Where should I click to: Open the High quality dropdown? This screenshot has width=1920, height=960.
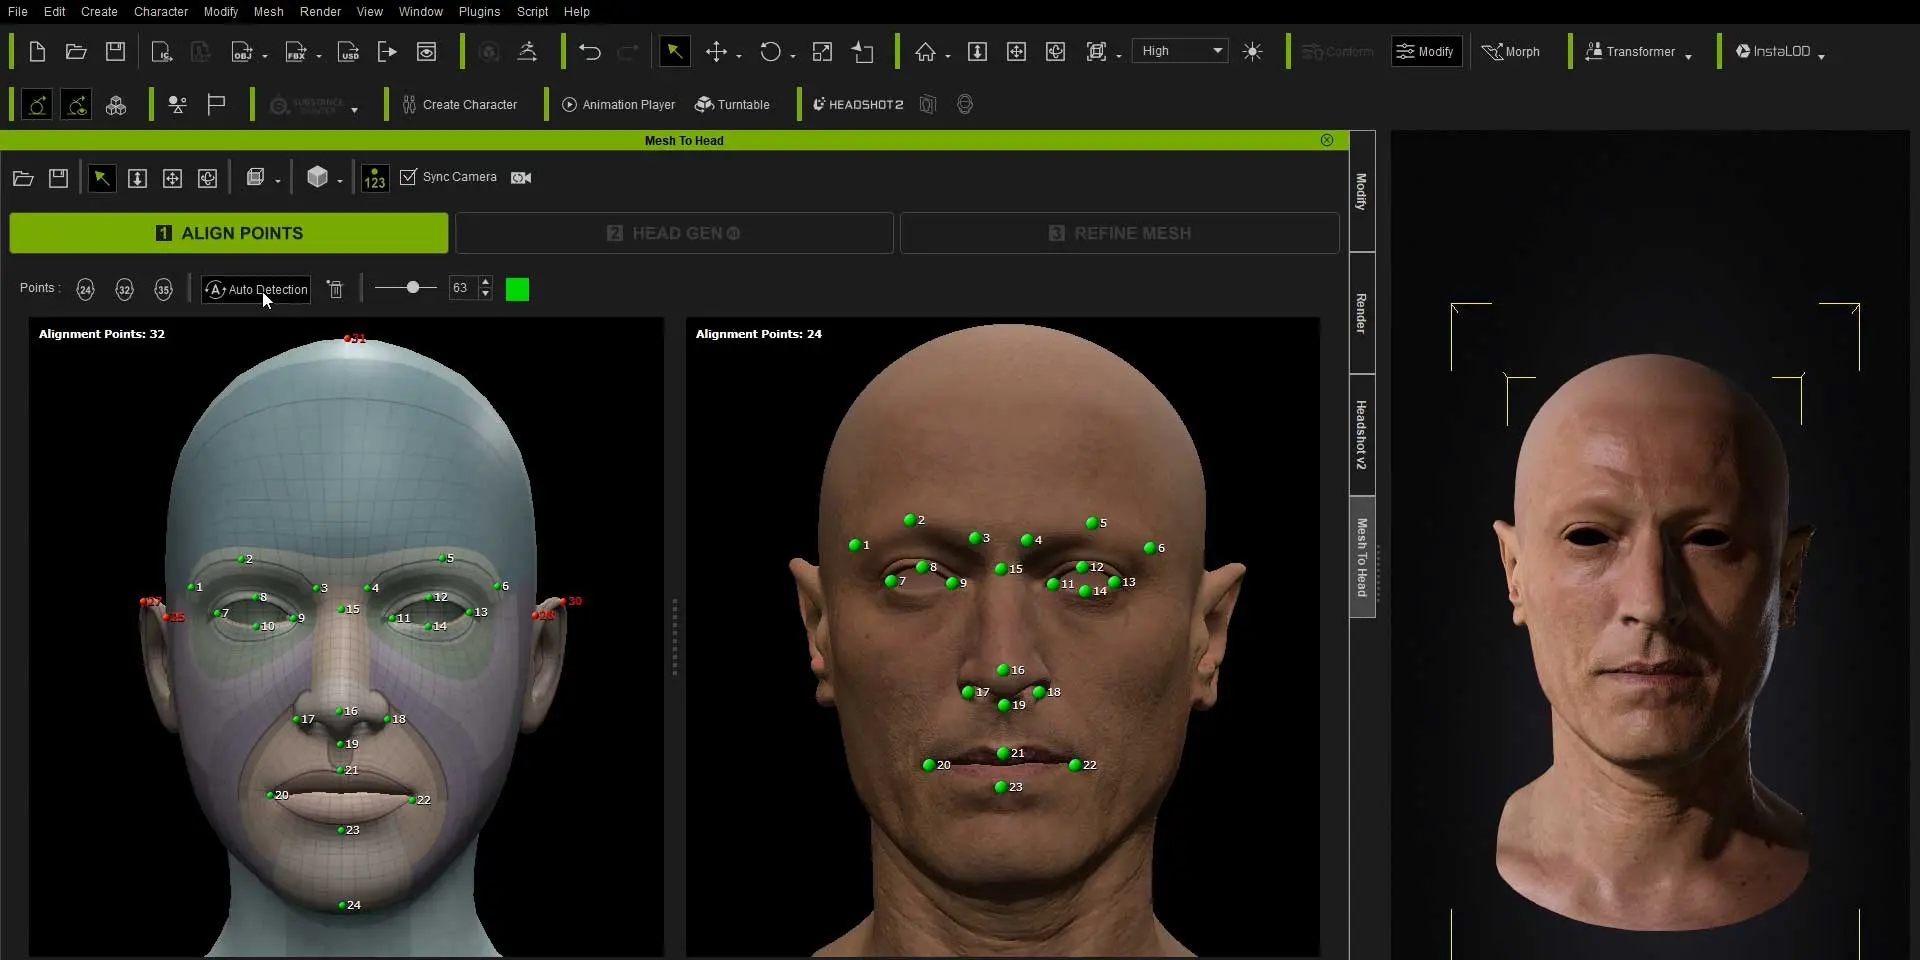1181,51
